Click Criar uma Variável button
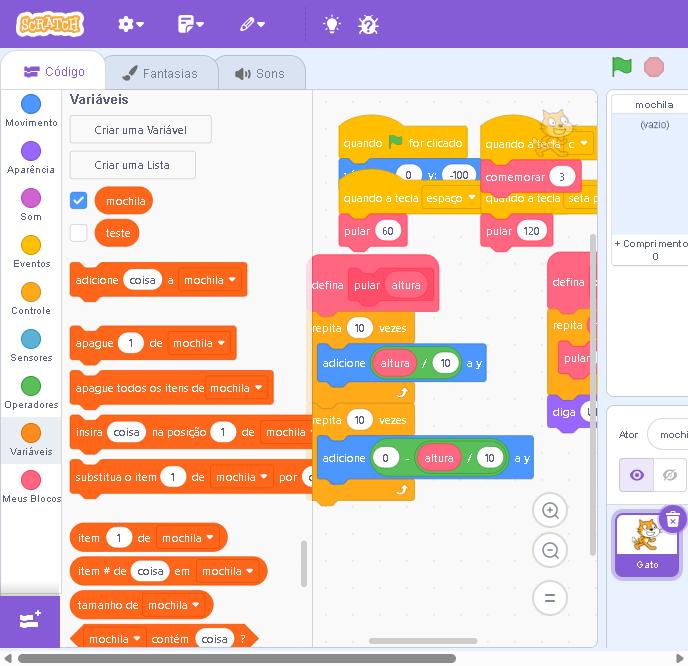The height and width of the screenshot is (666, 688). [140, 130]
